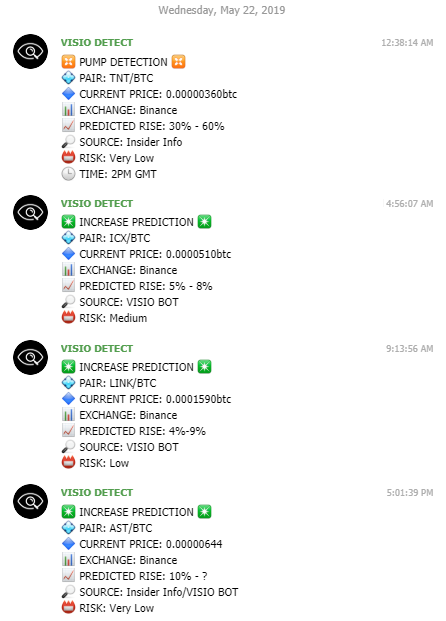Click the Wednesday, May 22, 2019 date header

222,10
